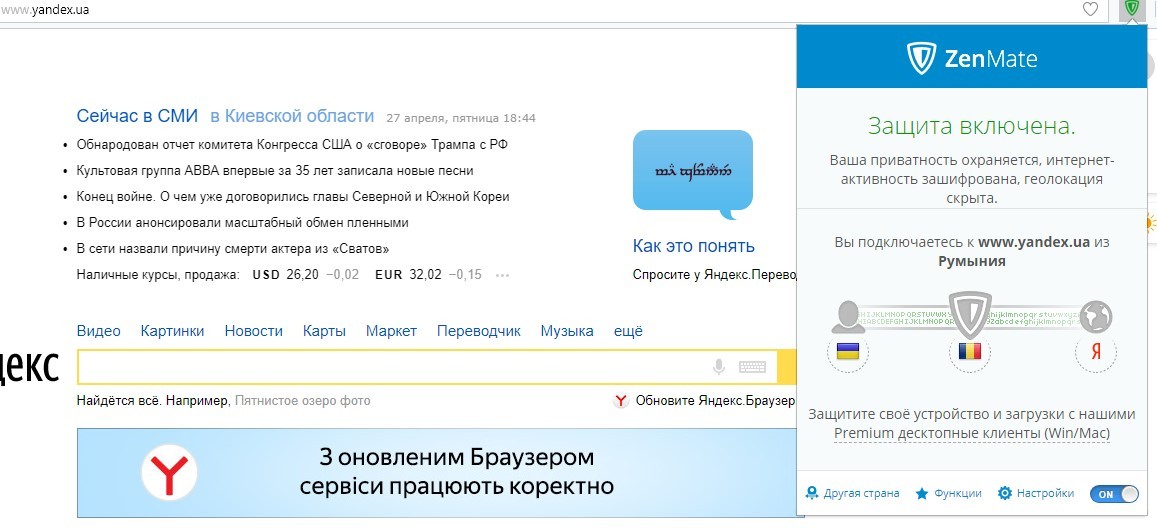The width and height of the screenshot is (1157, 528).
Task: Open news about Конгресса США report
Action: (292, 145)
